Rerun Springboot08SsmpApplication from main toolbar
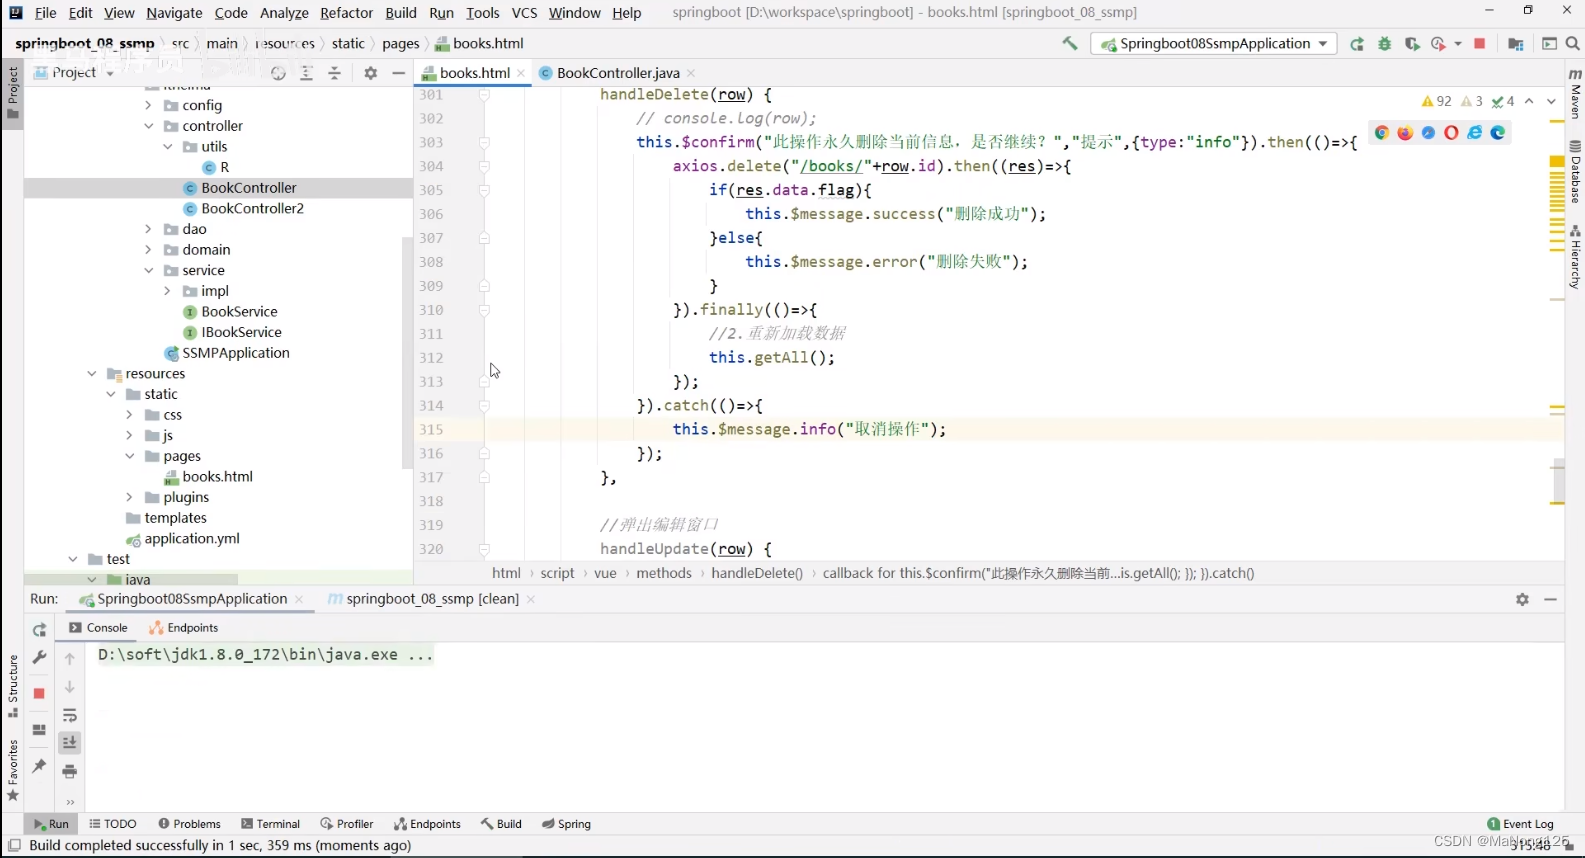 (x=1357, y=44)
